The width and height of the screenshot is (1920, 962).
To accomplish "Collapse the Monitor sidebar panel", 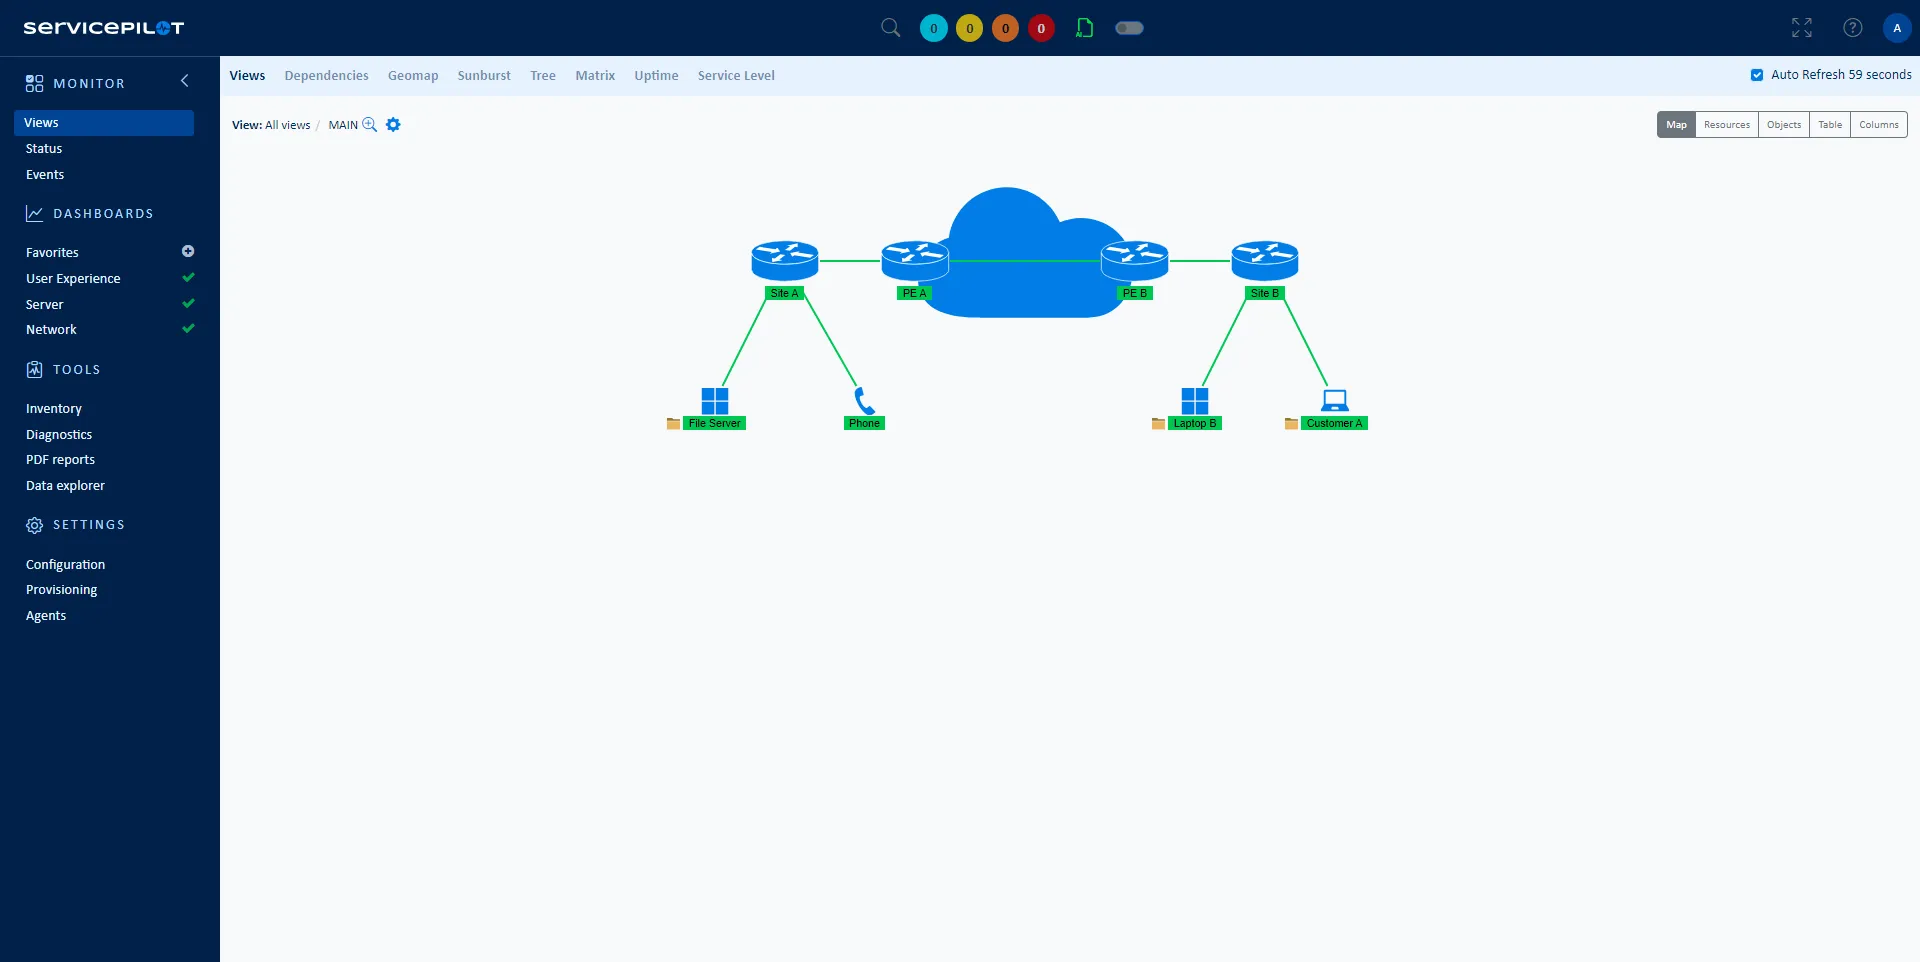I will coord(185,80).
